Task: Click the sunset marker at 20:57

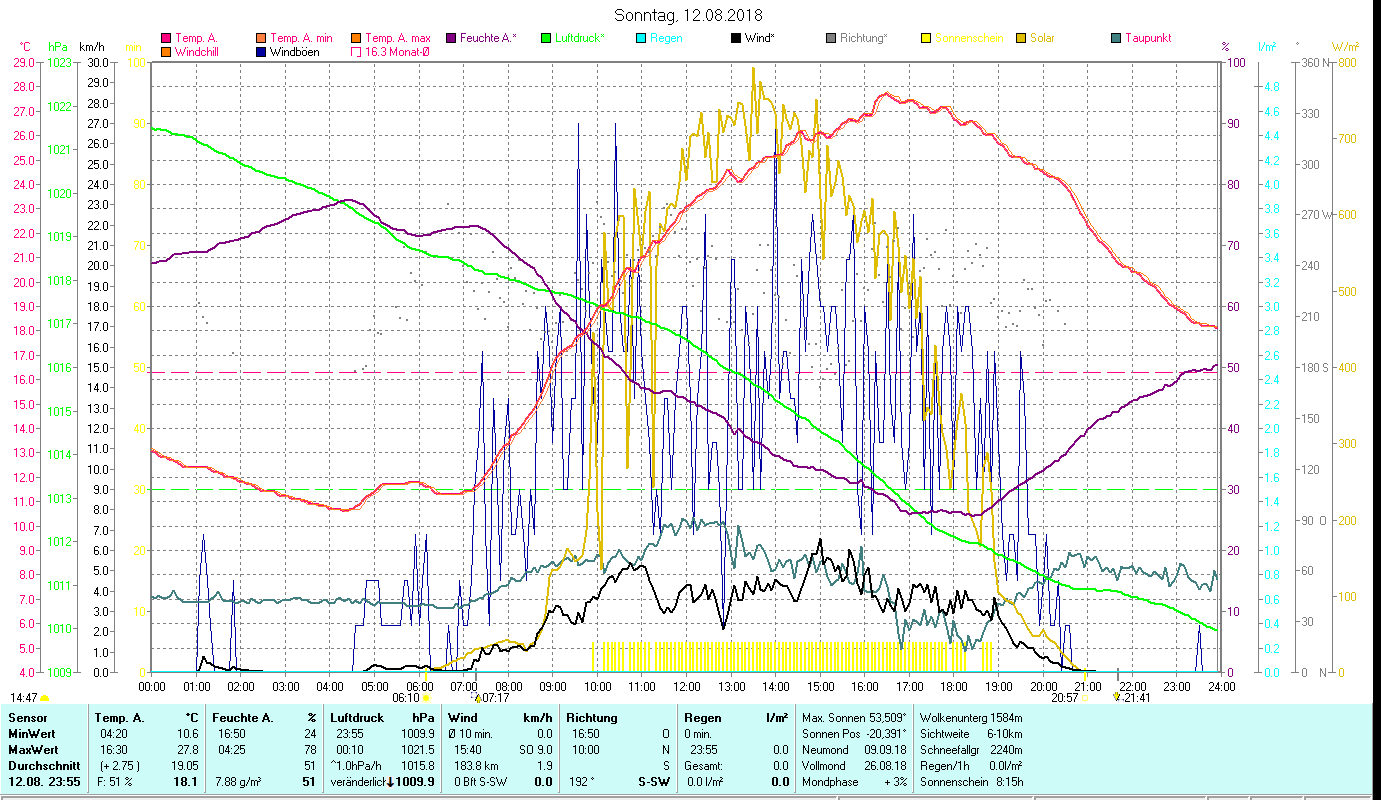Action: [x=1084, y=698]
